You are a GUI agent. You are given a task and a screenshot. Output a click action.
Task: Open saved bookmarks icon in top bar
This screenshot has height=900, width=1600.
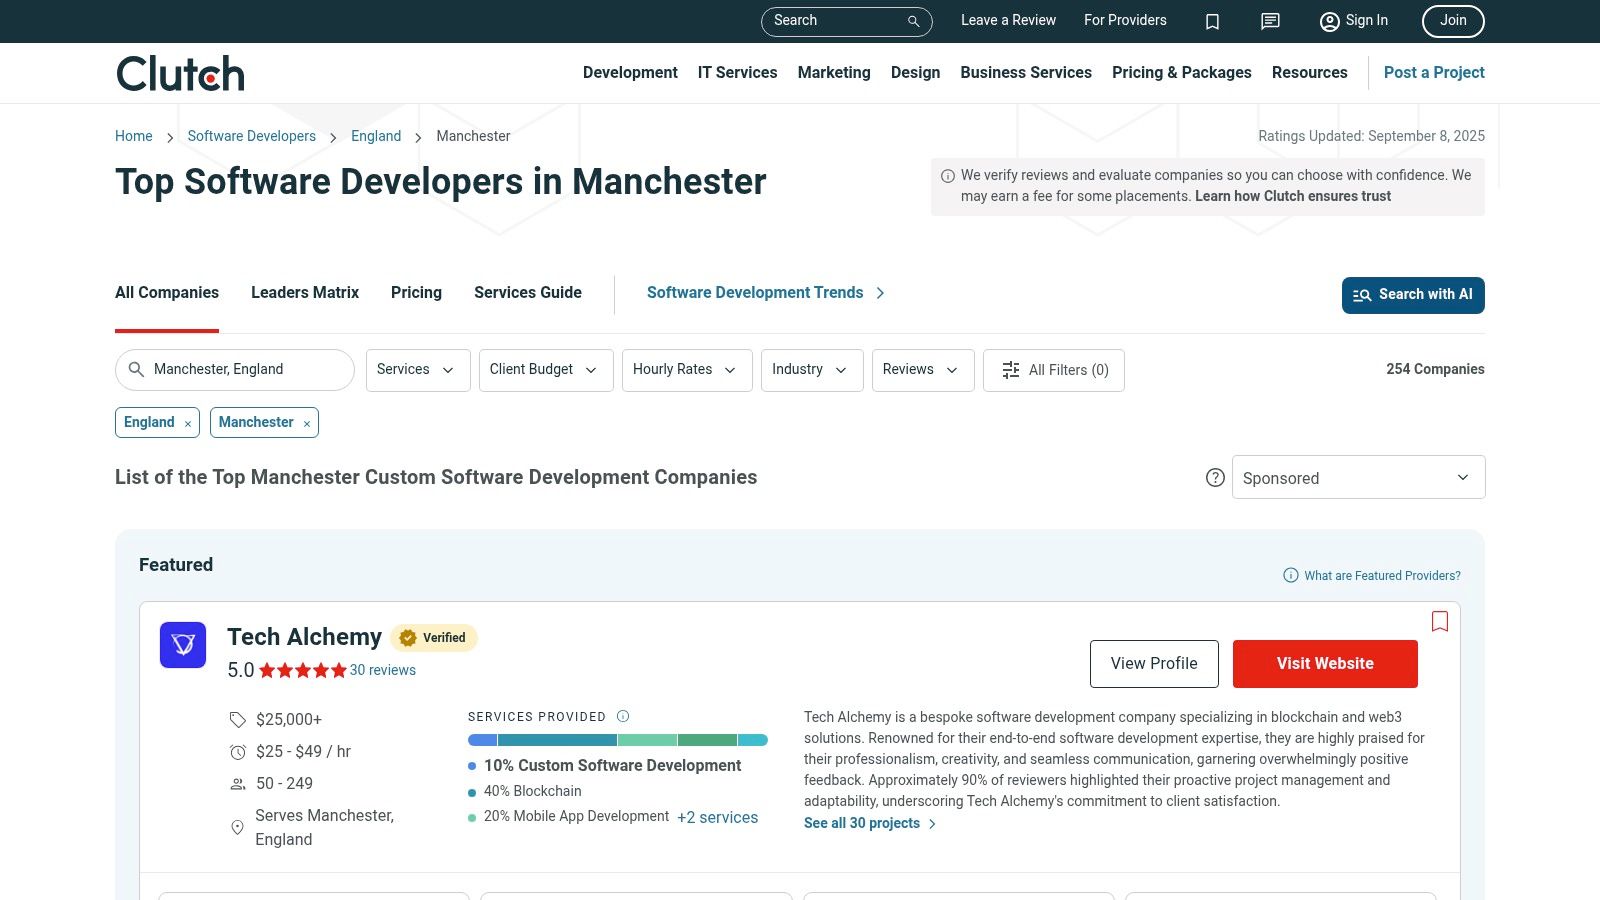[x=1212, y=21]
